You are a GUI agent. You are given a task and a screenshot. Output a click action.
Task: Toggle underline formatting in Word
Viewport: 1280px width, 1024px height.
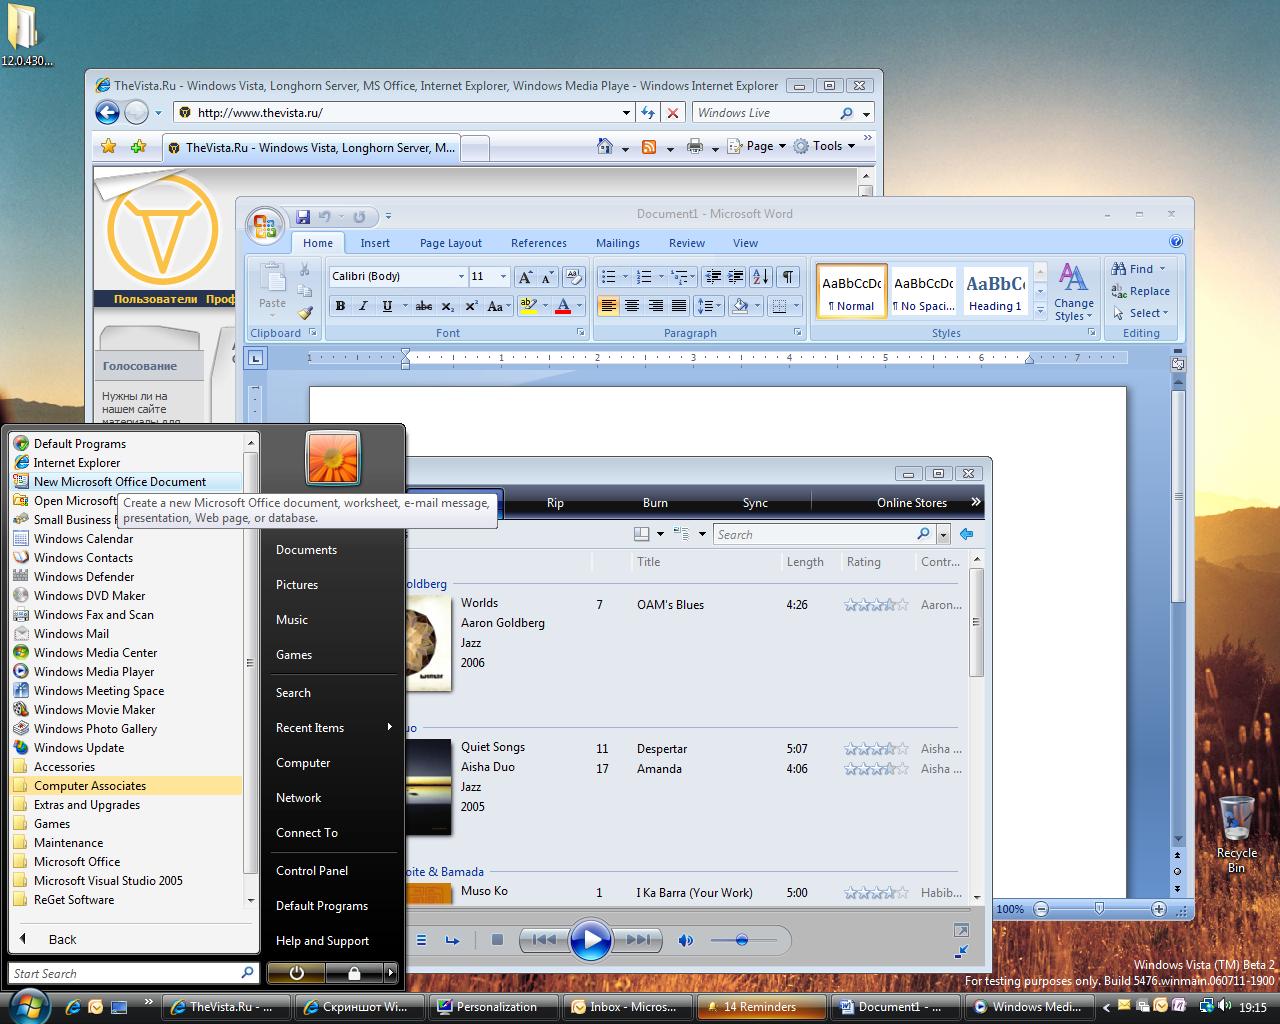click(387, 306)
